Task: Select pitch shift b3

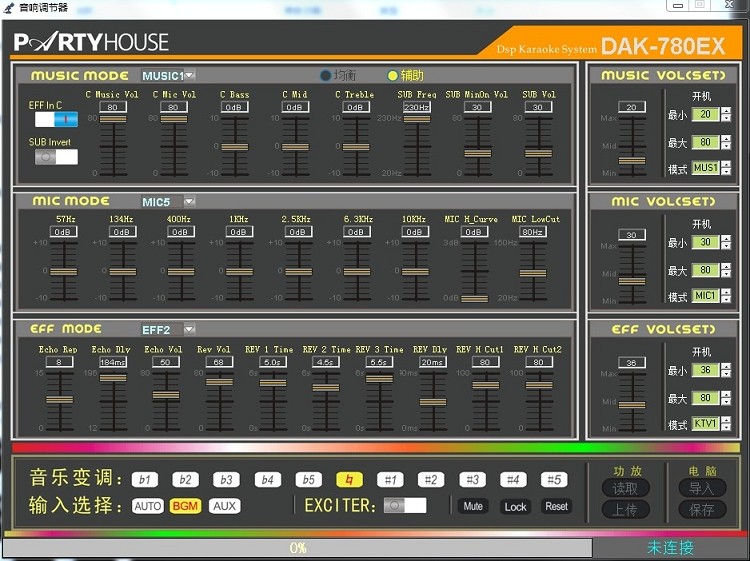Action: (227, 480)
